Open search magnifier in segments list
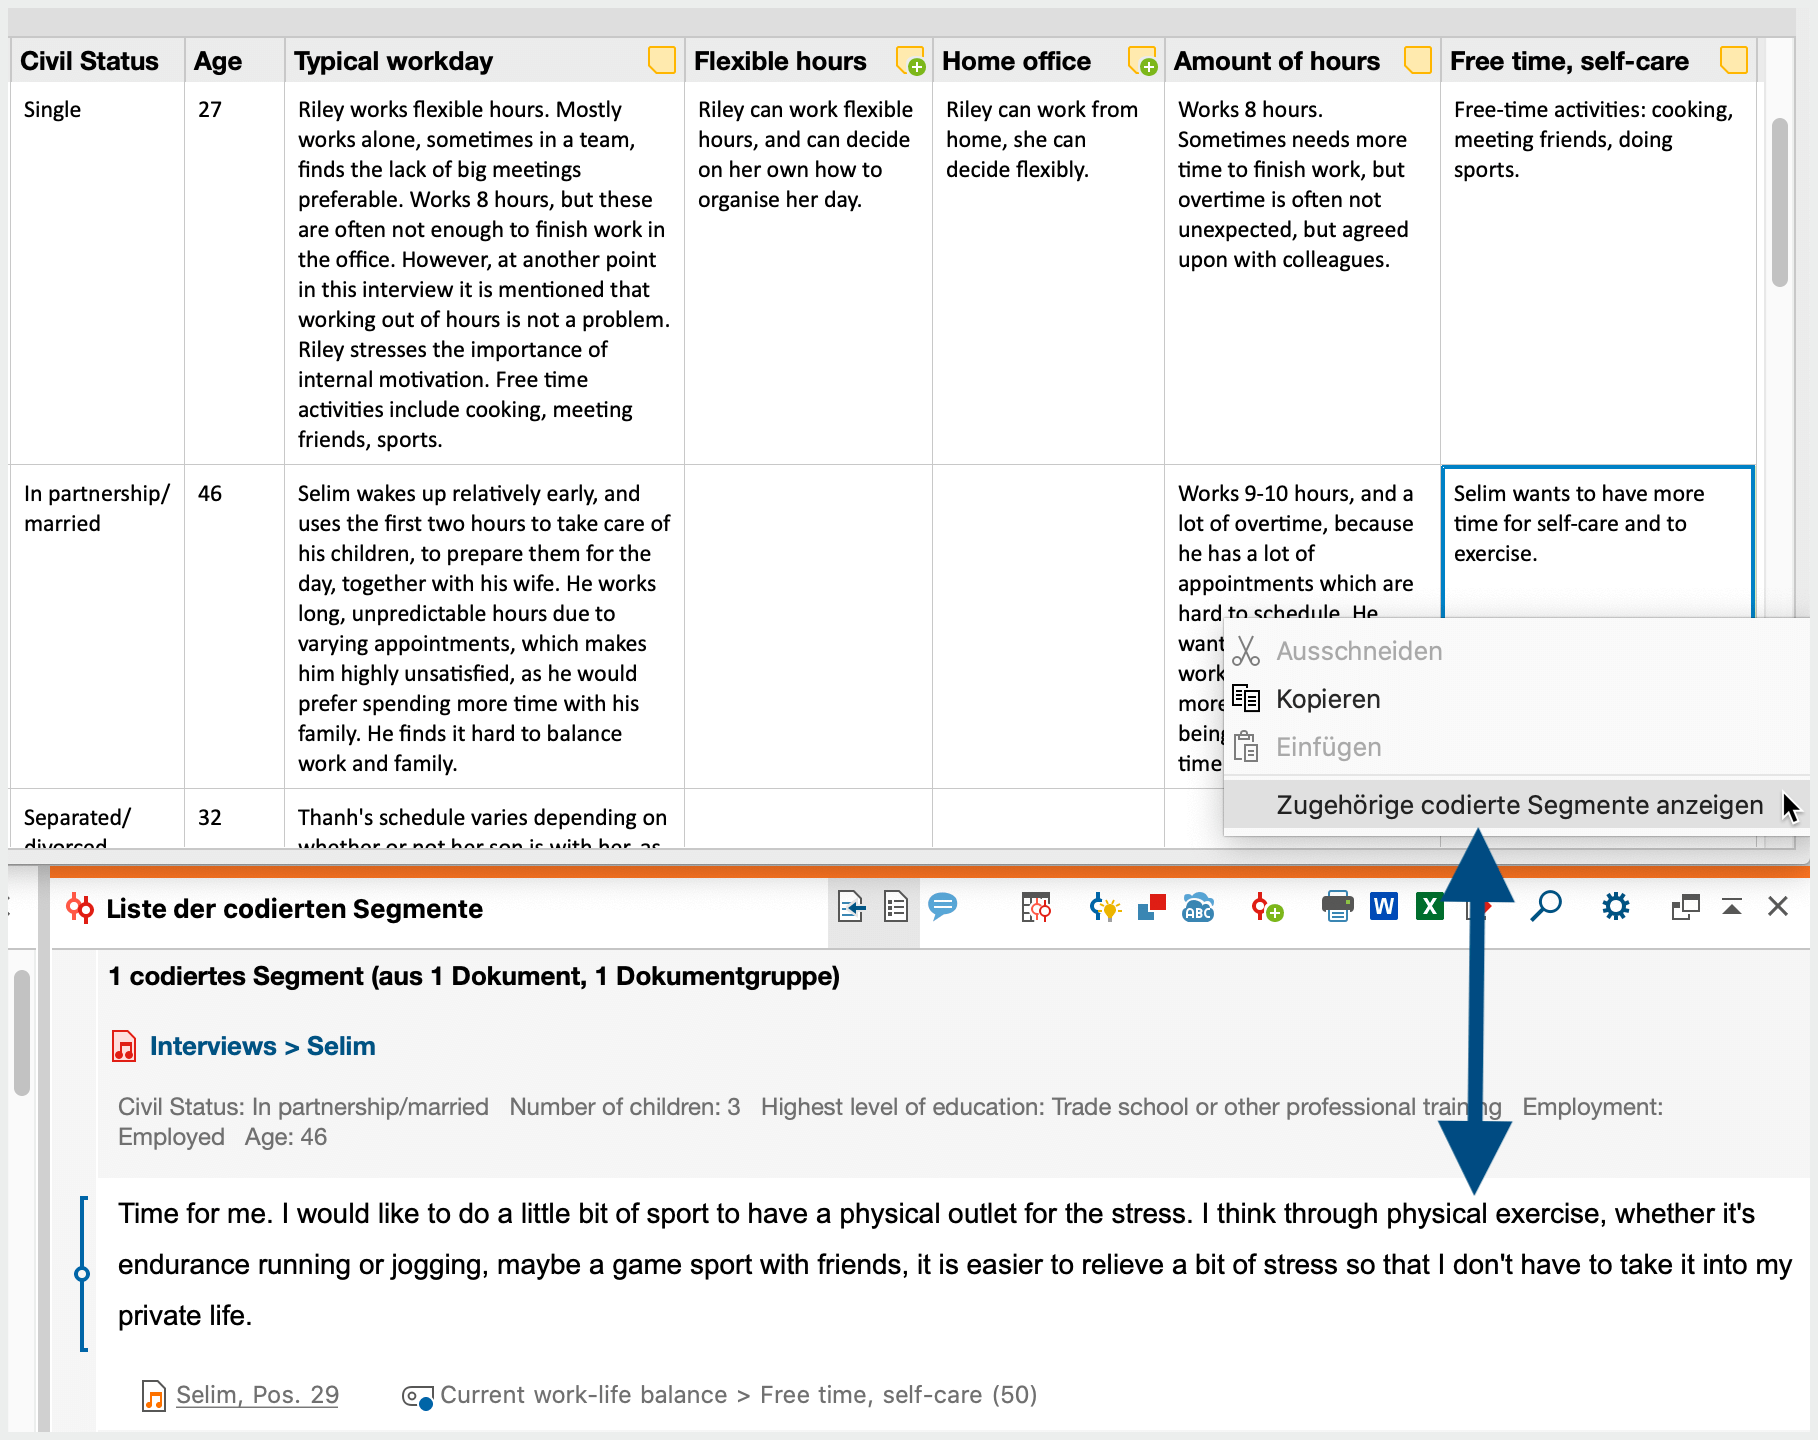1818x1440 pixels. pos(1546,907)
